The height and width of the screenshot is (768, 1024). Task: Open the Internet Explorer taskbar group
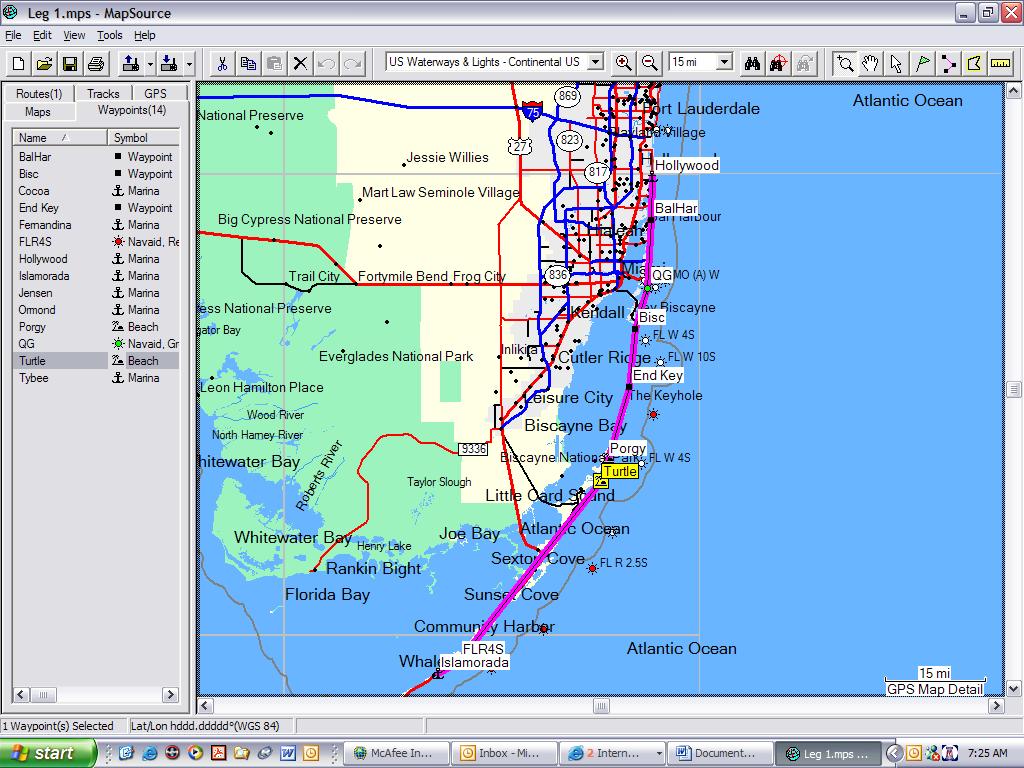(612, 753)
